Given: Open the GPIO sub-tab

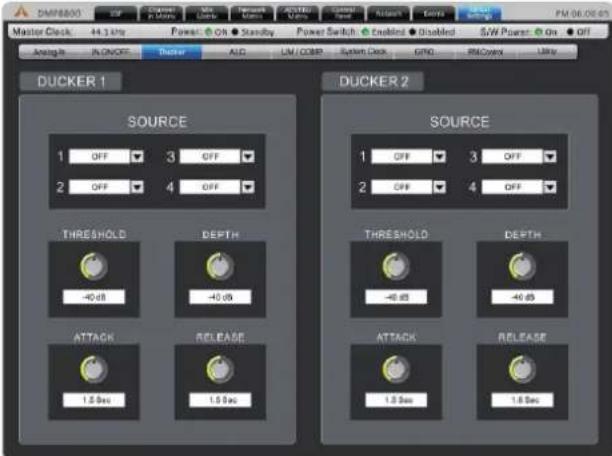Looking at the screenshot, I should (424, 52).
